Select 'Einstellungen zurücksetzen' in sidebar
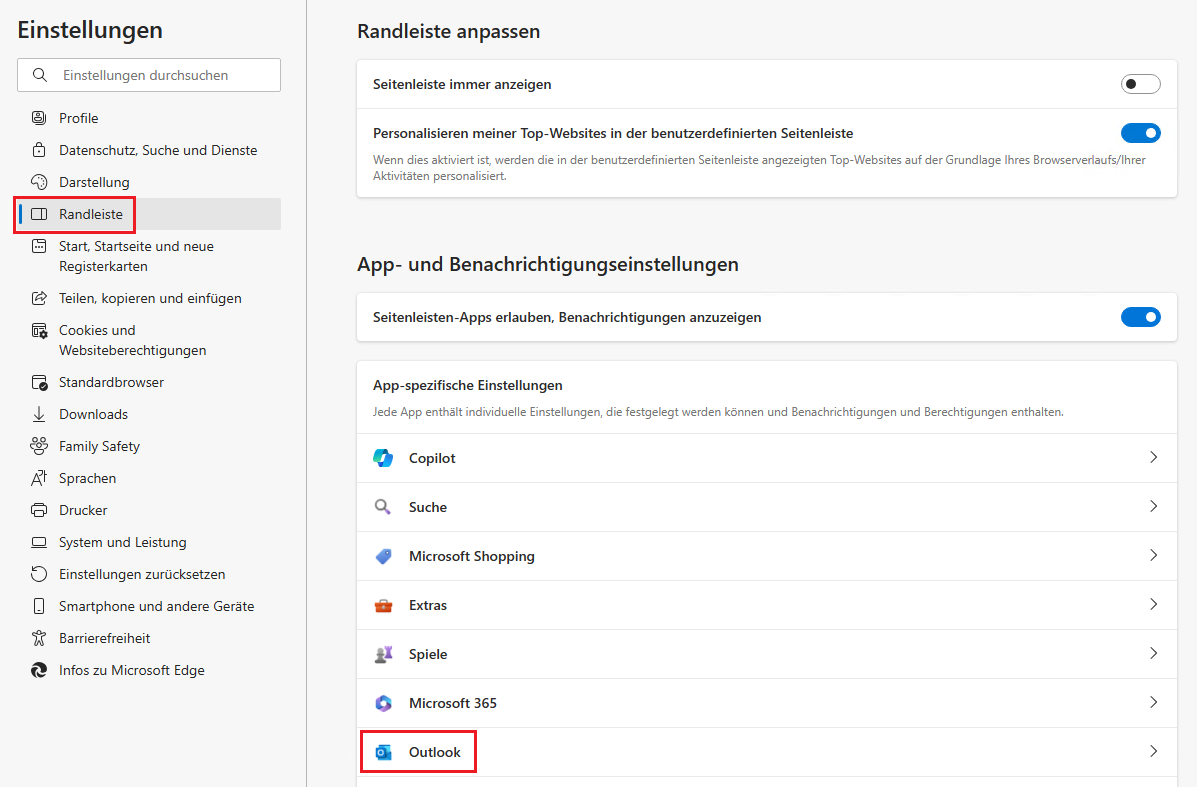 coord(142,574)
